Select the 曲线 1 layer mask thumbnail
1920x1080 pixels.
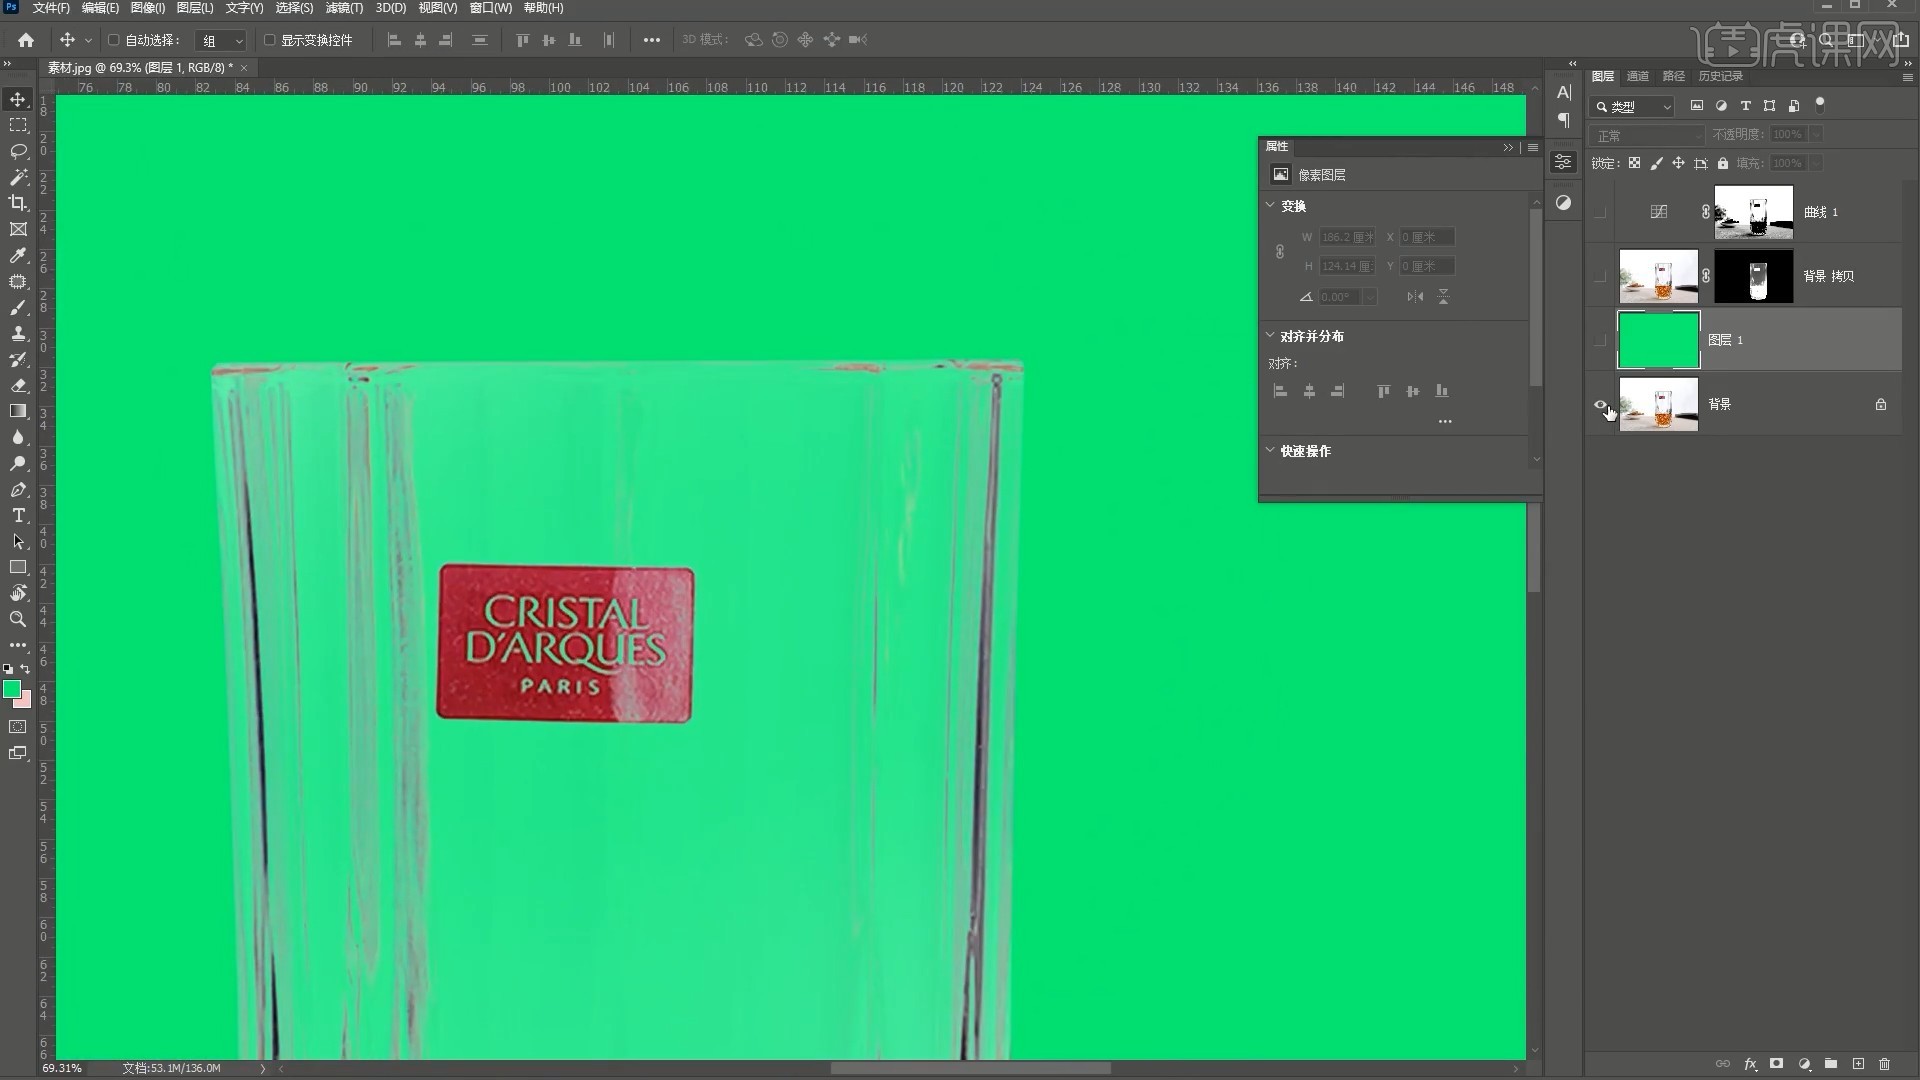[x=1753, y=212]
